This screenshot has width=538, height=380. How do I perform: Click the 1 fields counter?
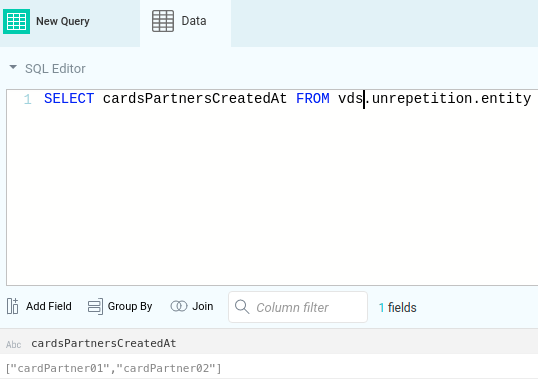pyautogui.click(x=397, y=308)
